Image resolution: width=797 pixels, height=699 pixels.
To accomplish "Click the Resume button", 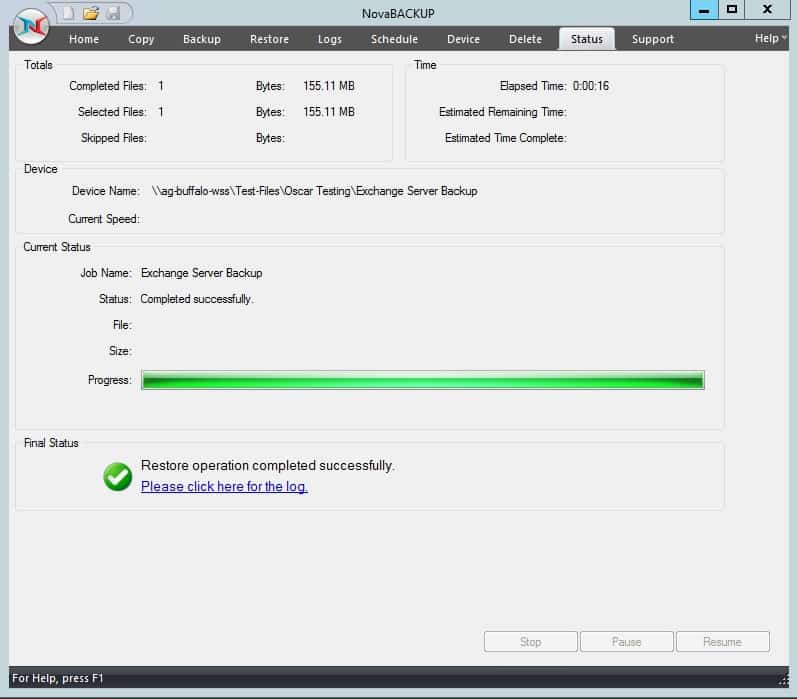I will tap(722, 642).
